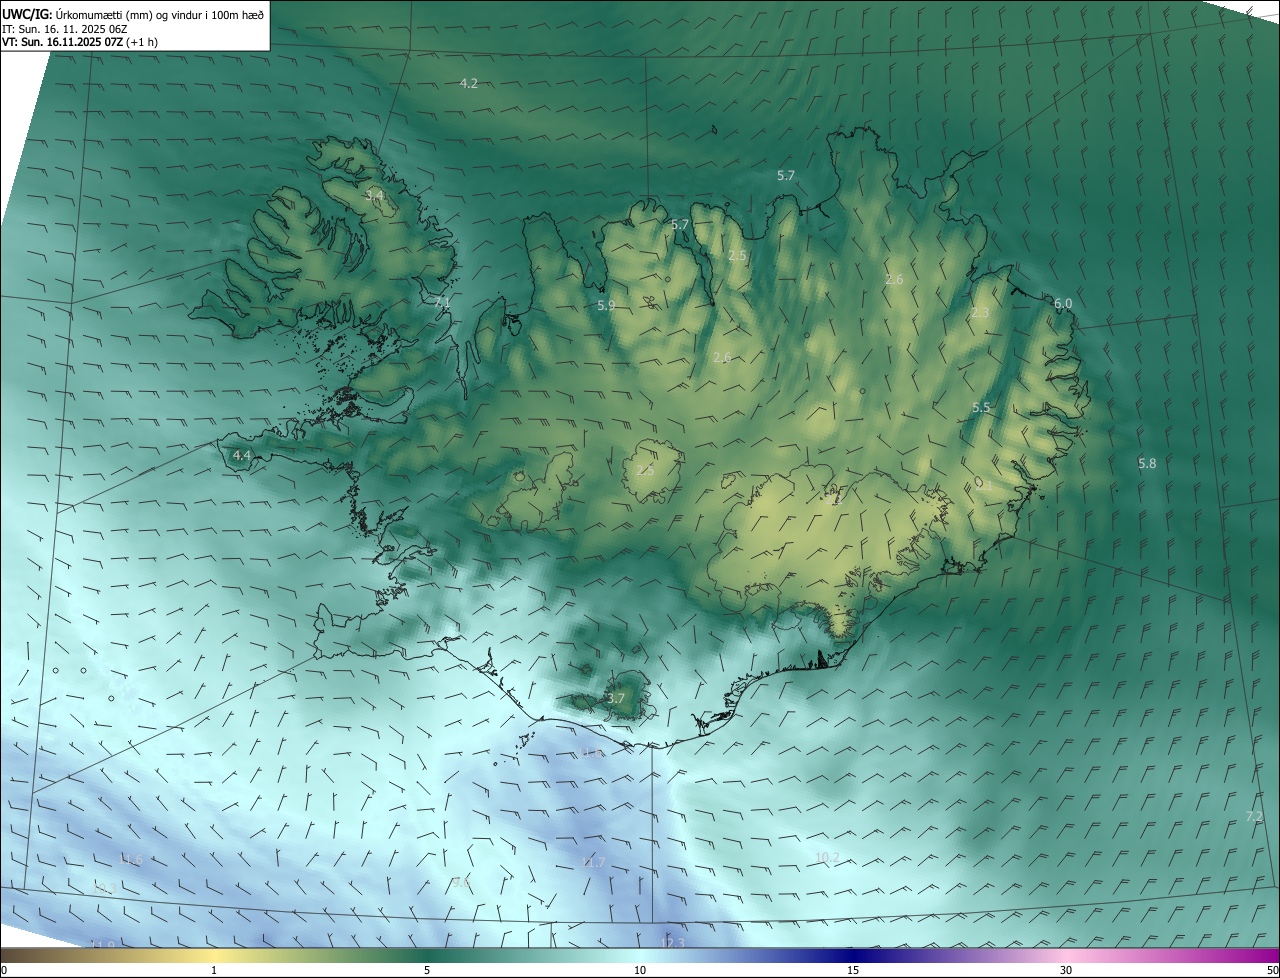
Task: Click the 2.3 value in northeast Iceland
Action: (x=980, y=312)
